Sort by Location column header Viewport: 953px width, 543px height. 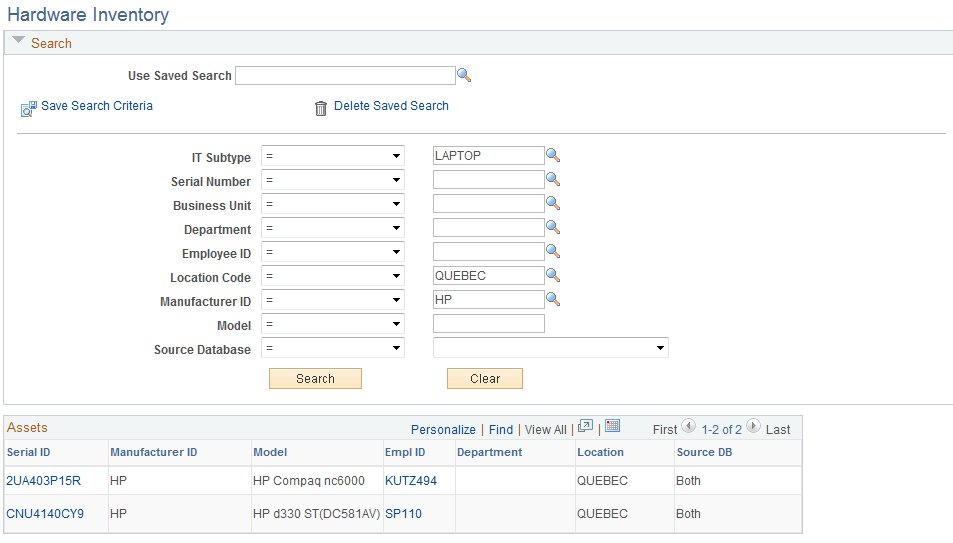[x=600, y=452]
